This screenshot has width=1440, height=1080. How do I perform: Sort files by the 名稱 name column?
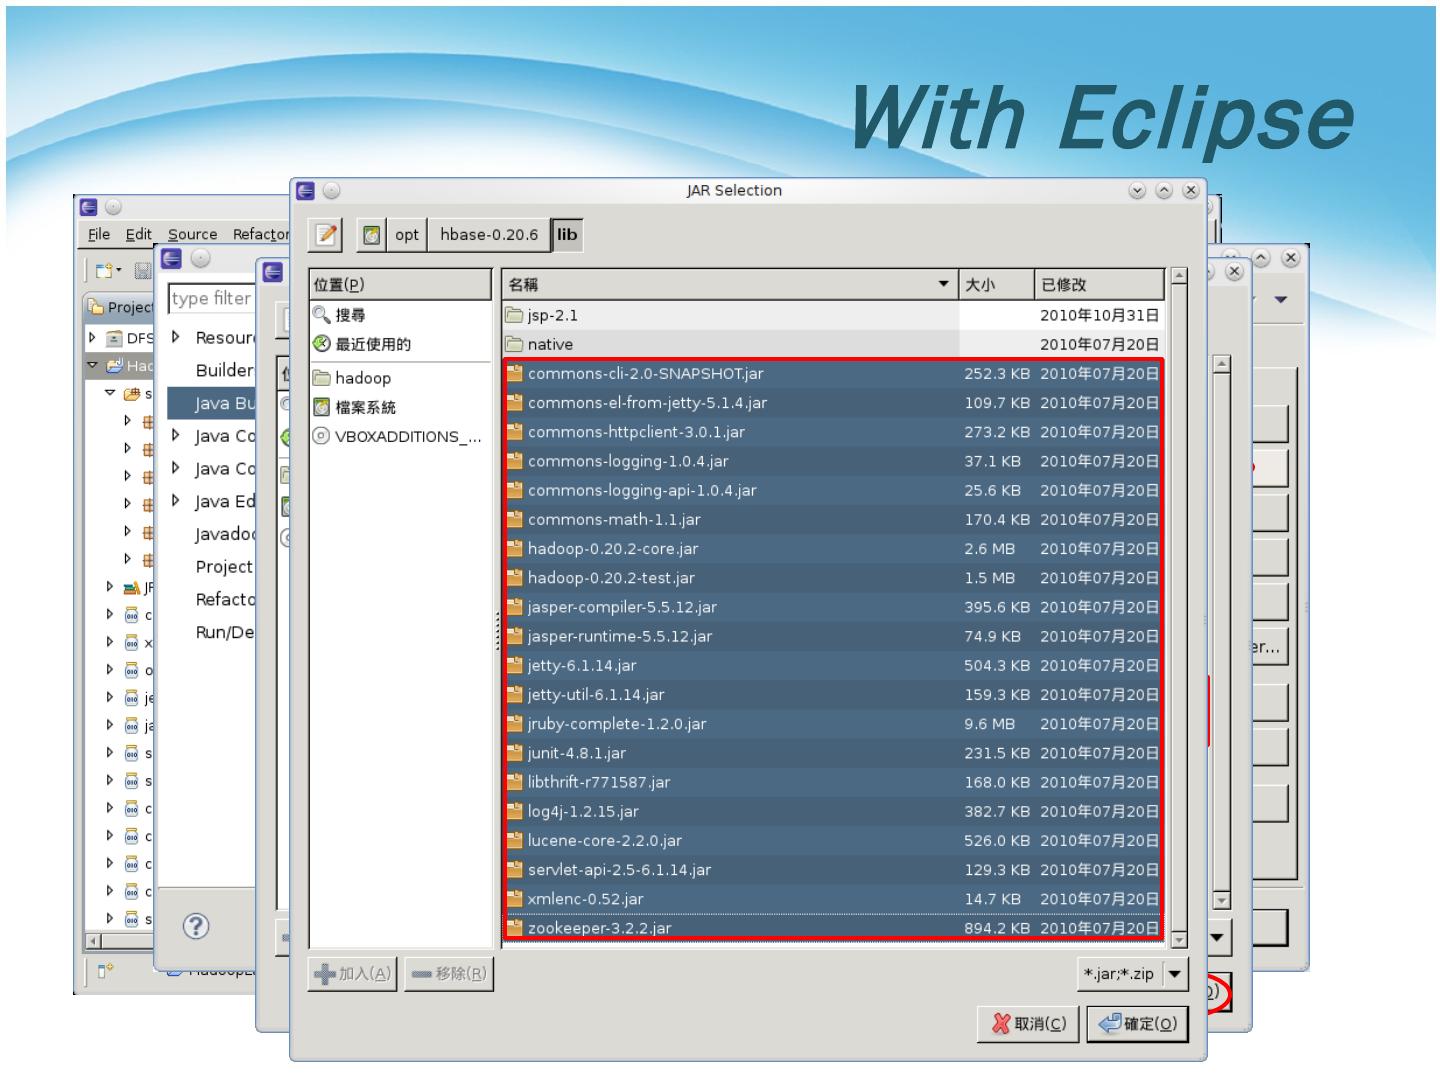(729, 285)
